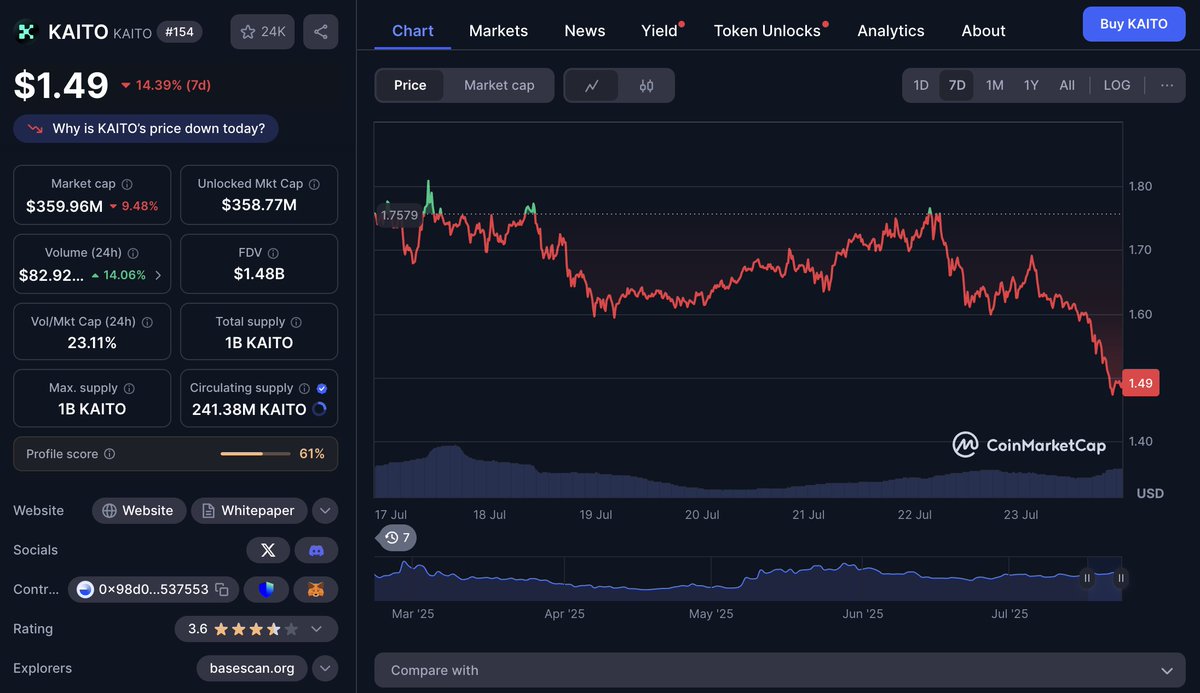Open the Yield tab
Viewport: 1200px width, 693px height.
tap(660, 31)
